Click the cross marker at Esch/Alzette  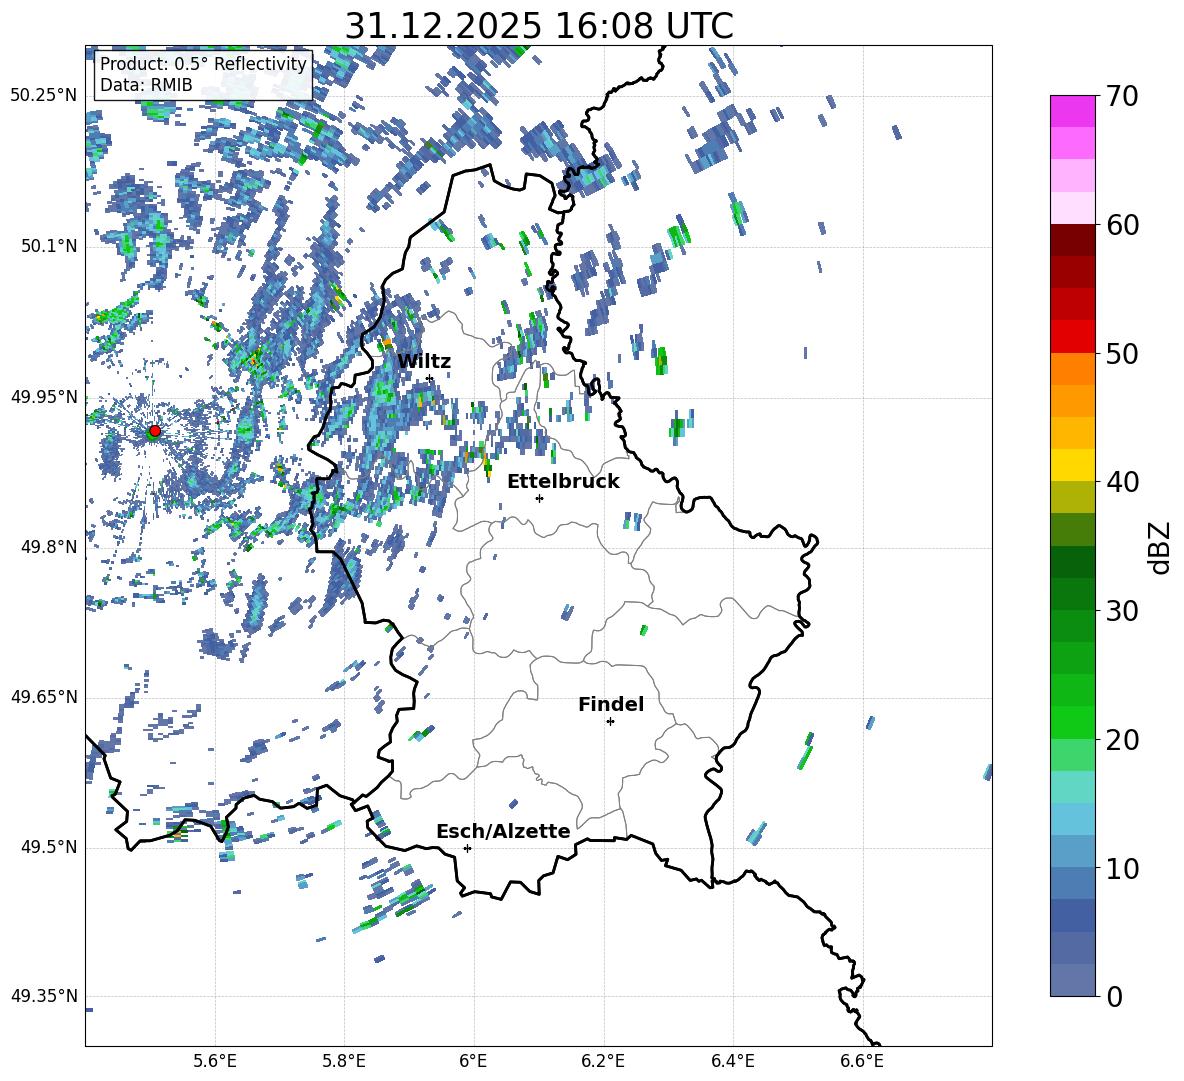(x=467, y=848)
